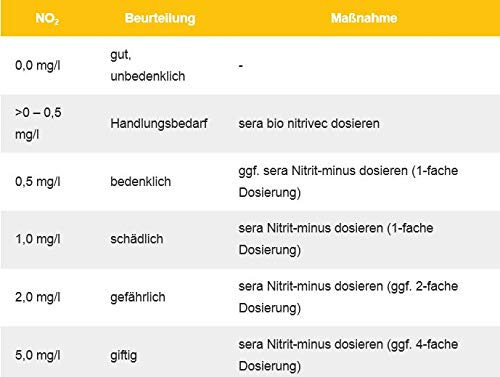Click the giftig assessment cell
Screen dimensions: 500x377
click(x=123, y=355)
